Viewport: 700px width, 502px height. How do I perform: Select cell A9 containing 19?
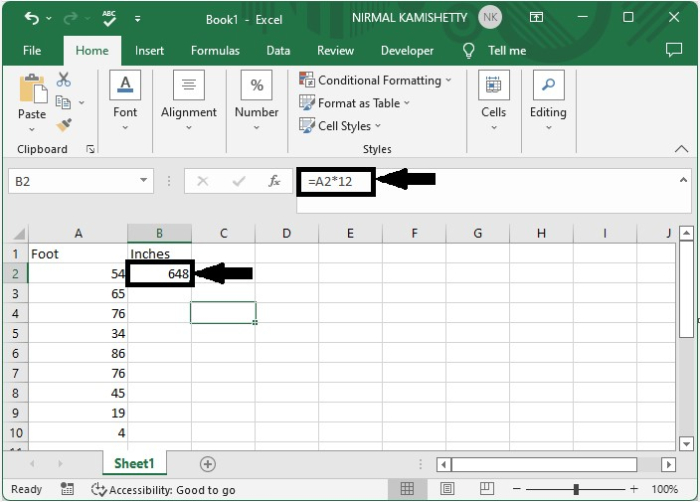78,413
